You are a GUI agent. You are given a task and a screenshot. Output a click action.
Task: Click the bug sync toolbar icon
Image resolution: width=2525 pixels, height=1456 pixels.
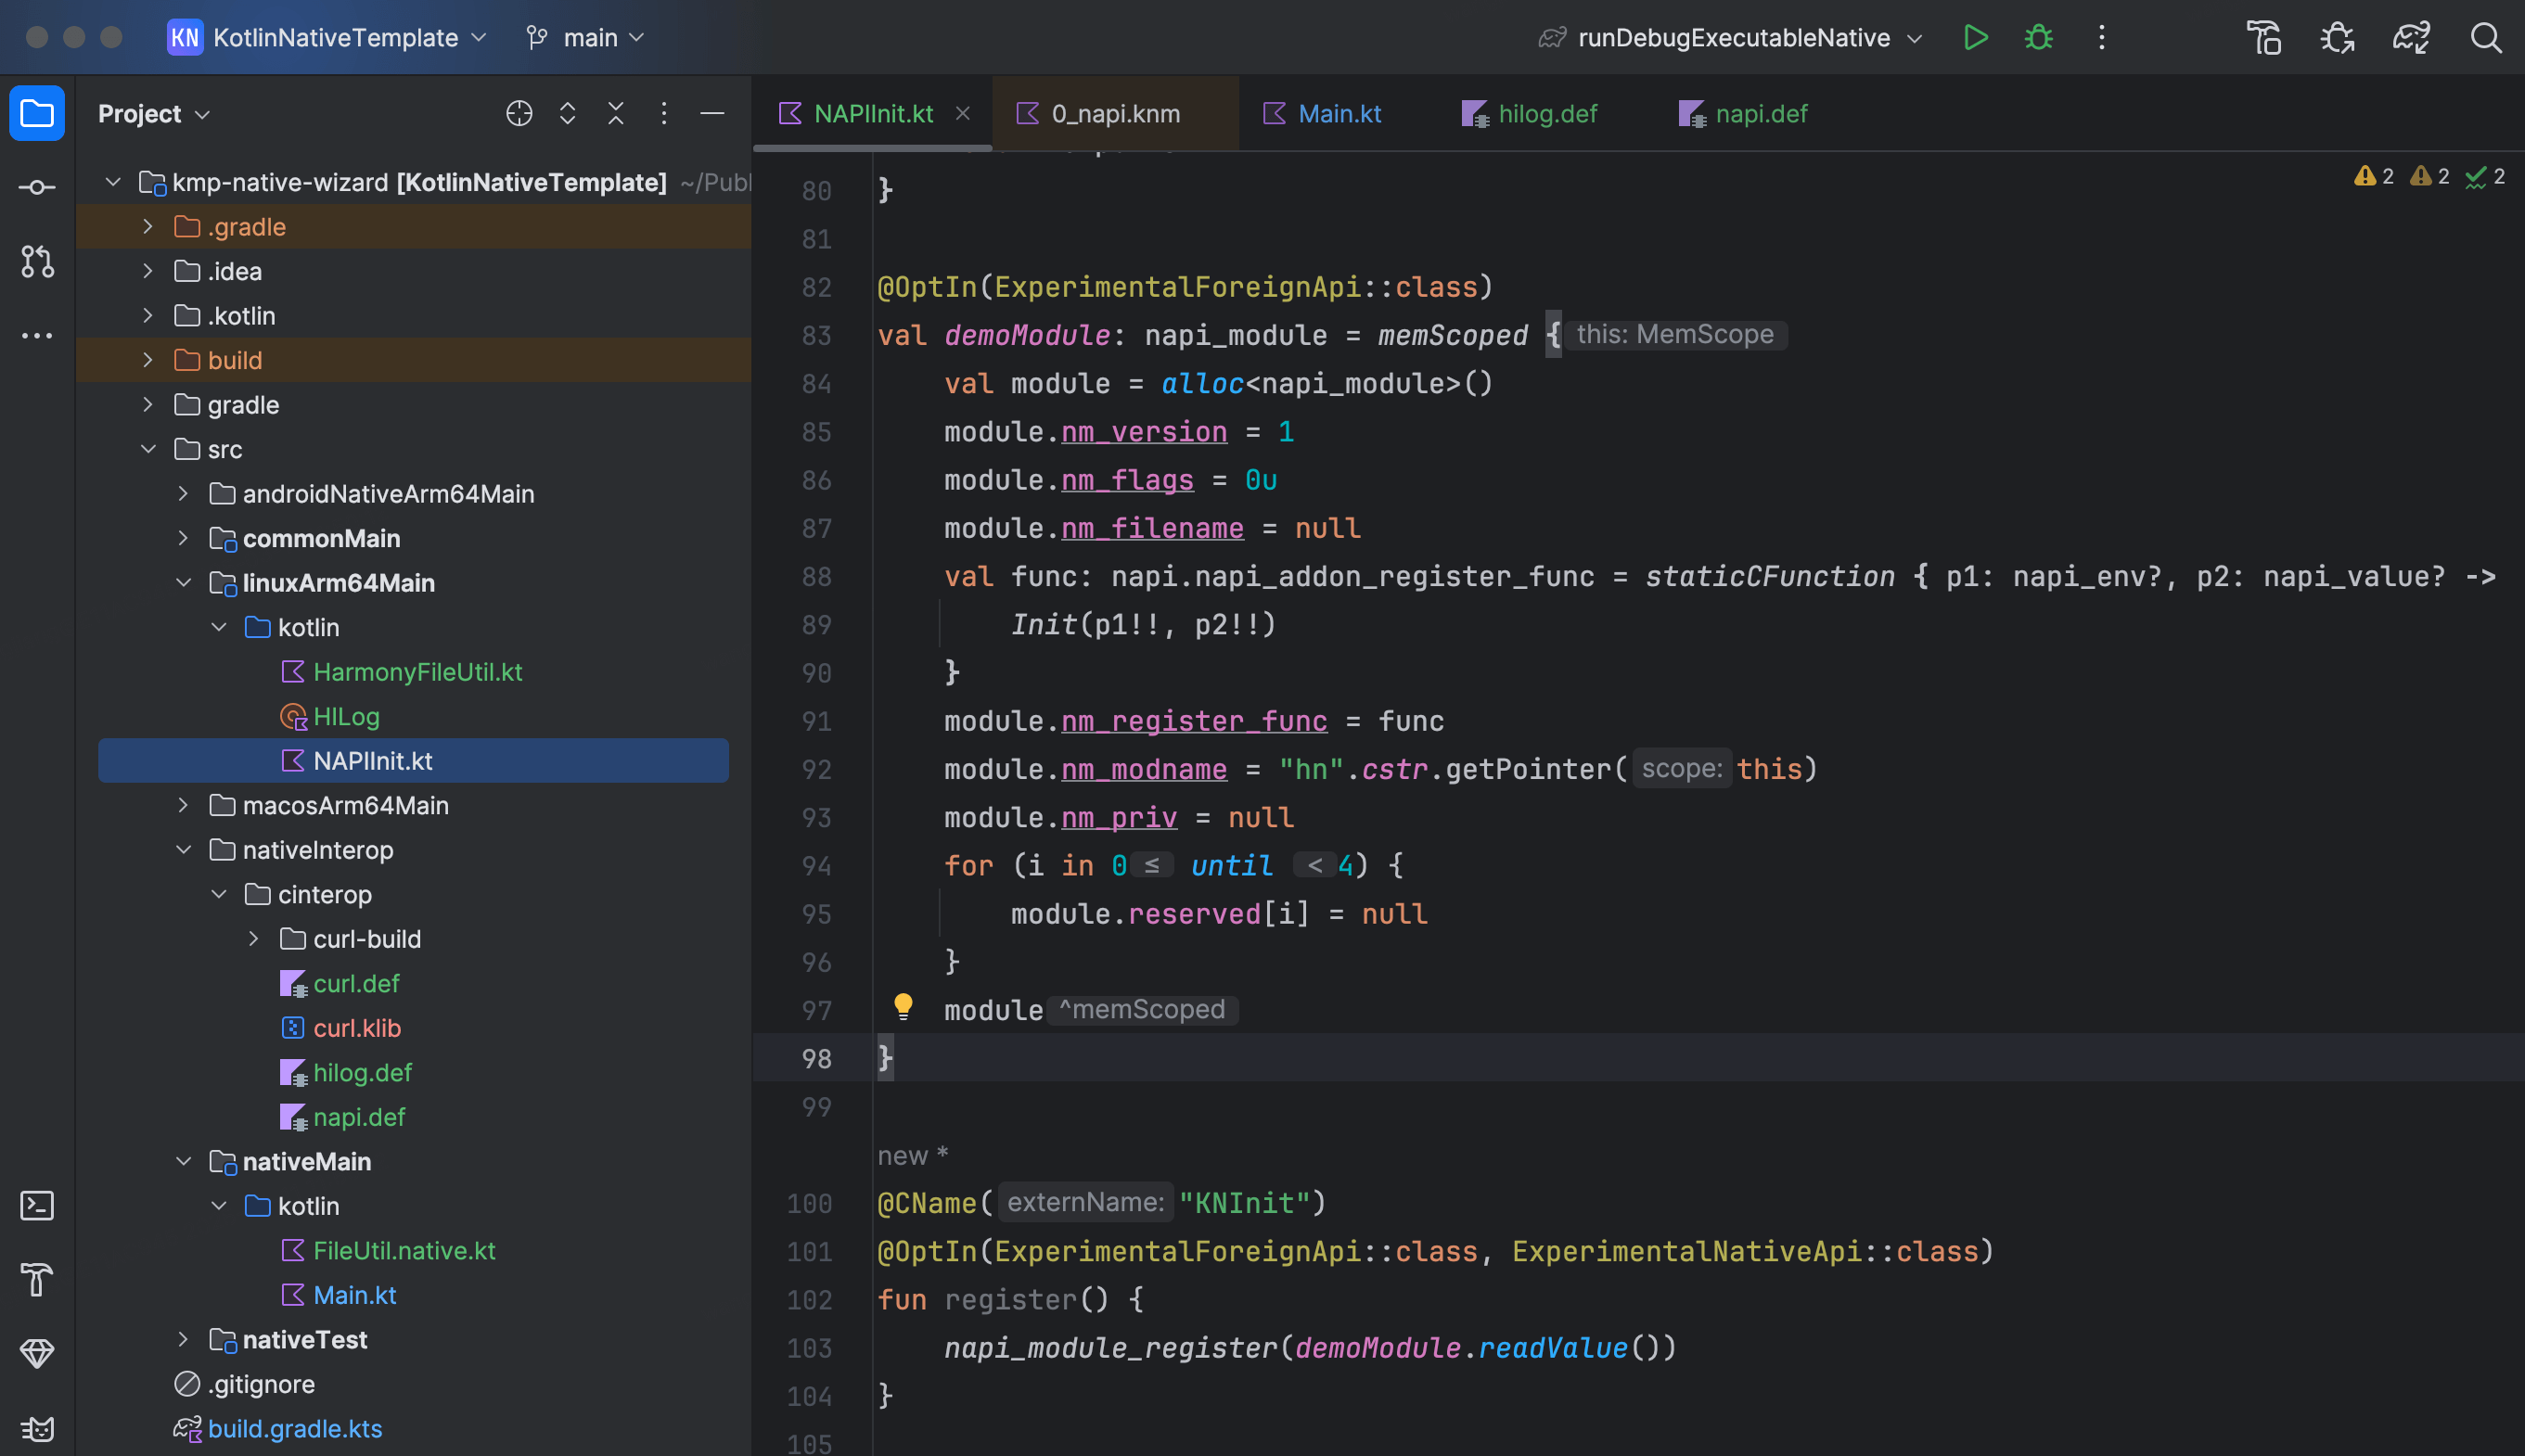coord(2337,37)
